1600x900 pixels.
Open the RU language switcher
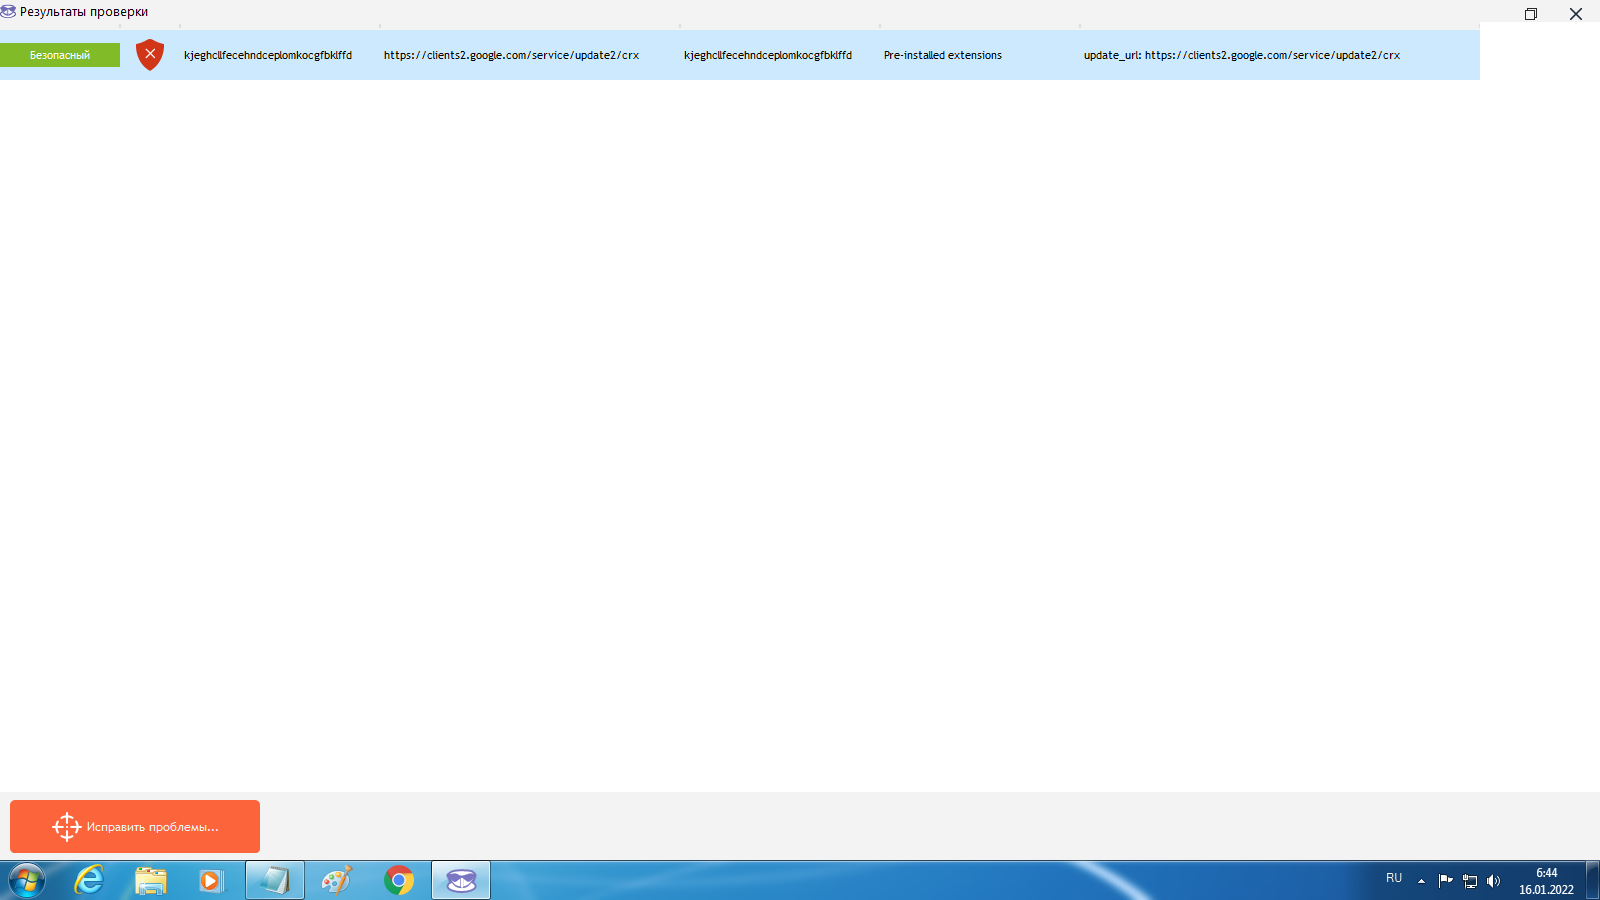click(1394, 878)
